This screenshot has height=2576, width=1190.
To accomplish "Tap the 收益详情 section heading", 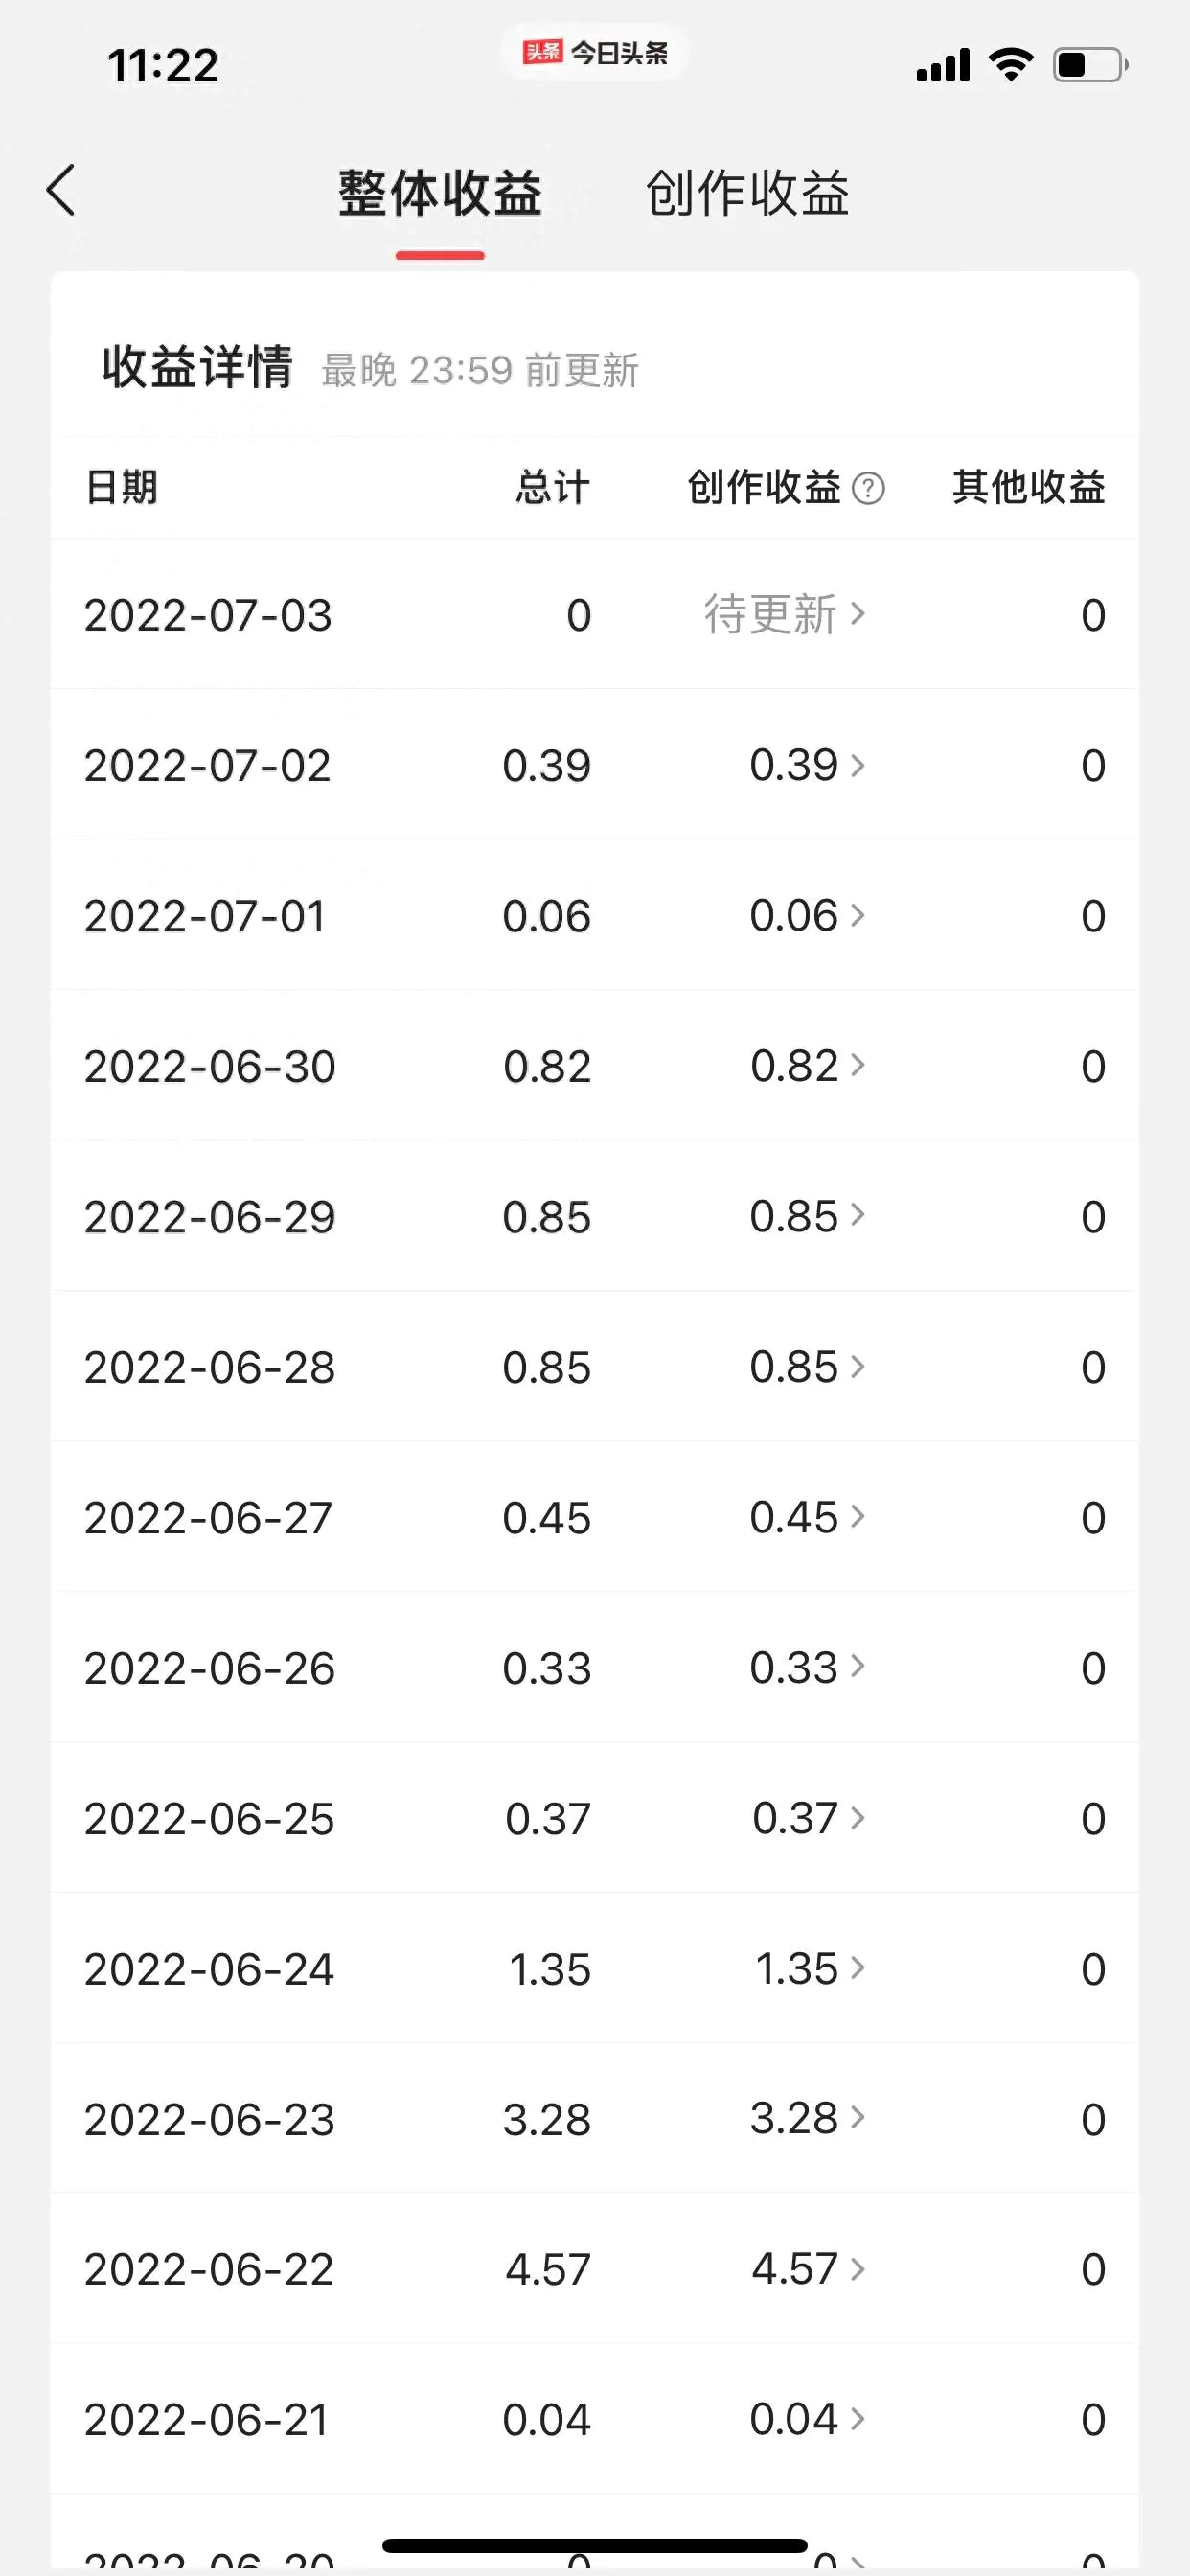I will click(x=198, y=367).
